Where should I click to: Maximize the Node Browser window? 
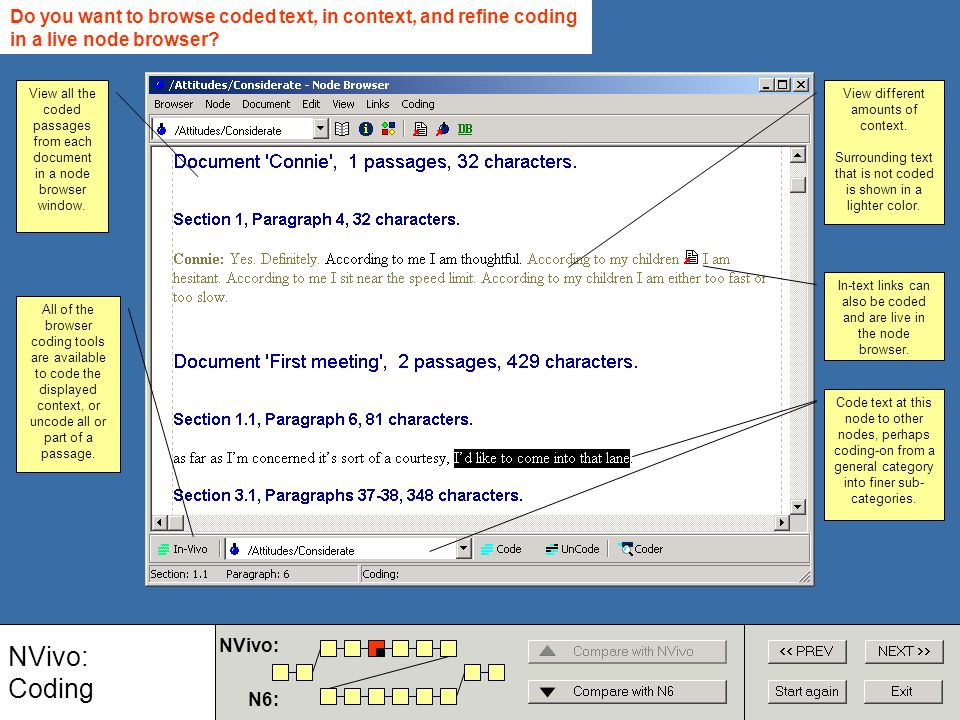point(782,84)
